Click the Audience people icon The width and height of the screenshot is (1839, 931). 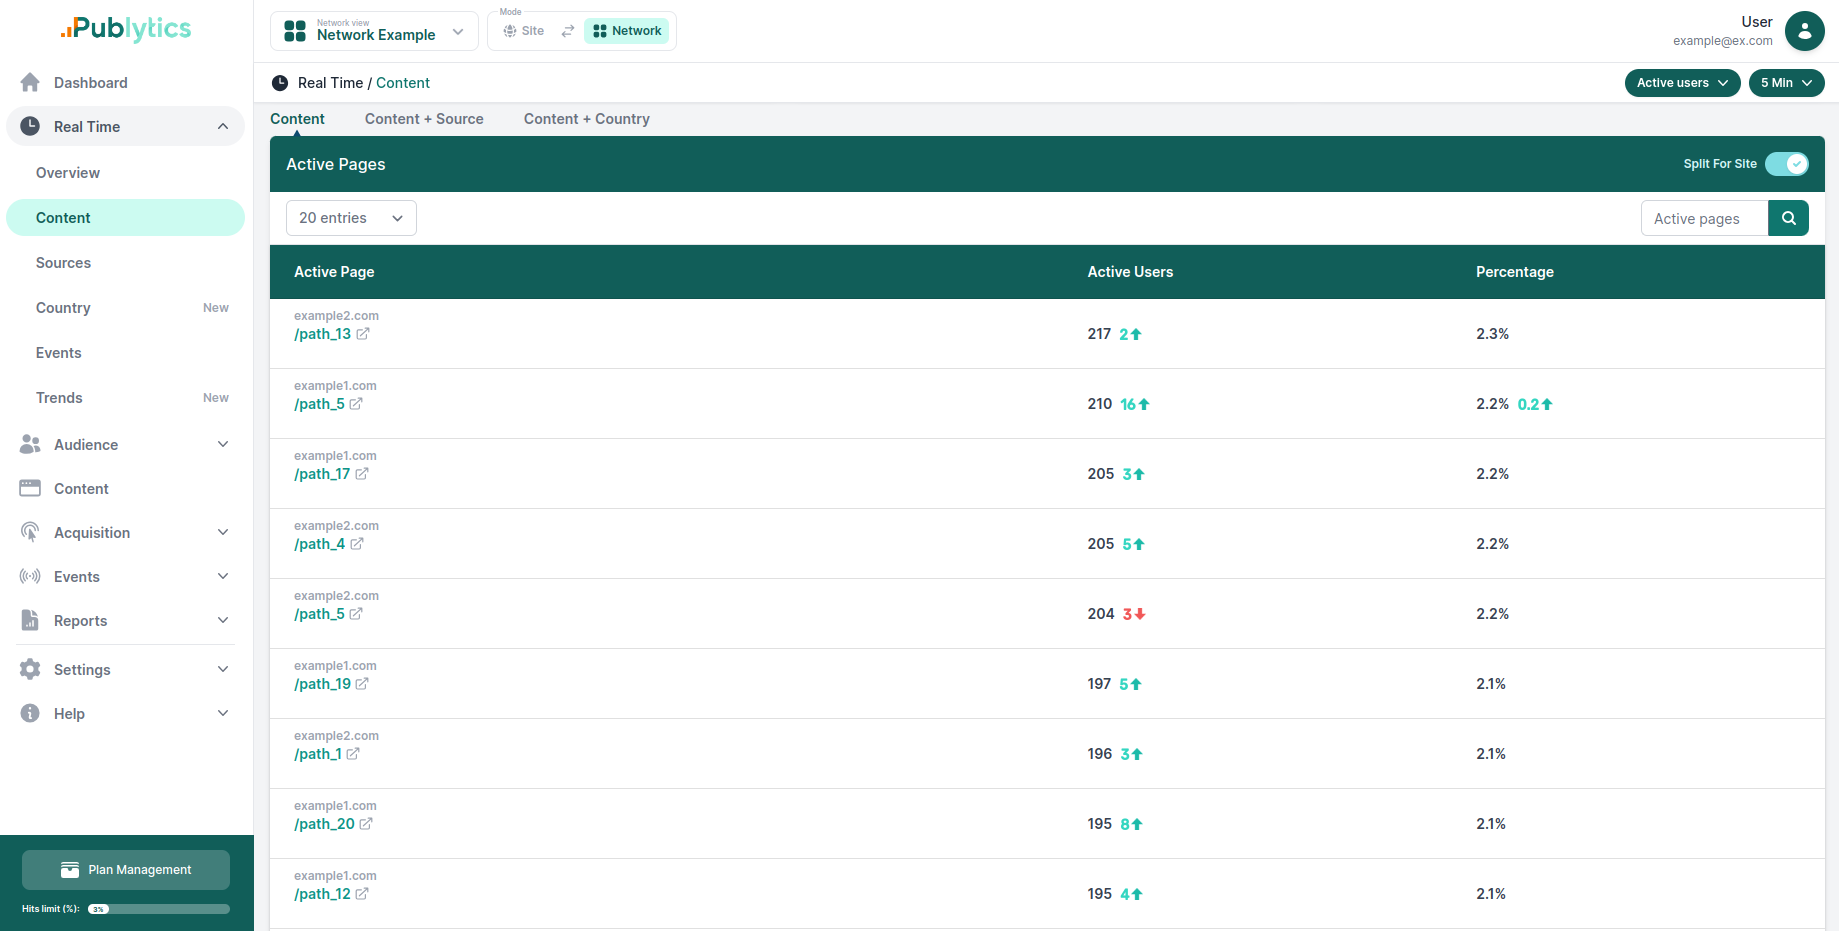point(30,444)
